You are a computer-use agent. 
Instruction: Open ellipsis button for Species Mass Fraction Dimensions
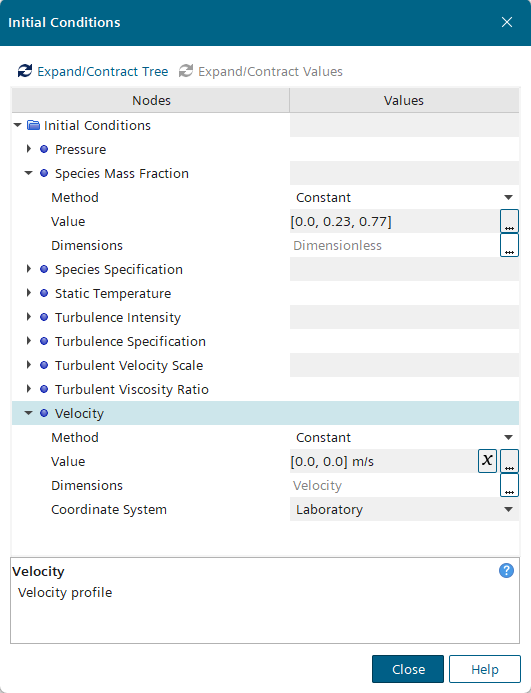[x=509, y=245]
